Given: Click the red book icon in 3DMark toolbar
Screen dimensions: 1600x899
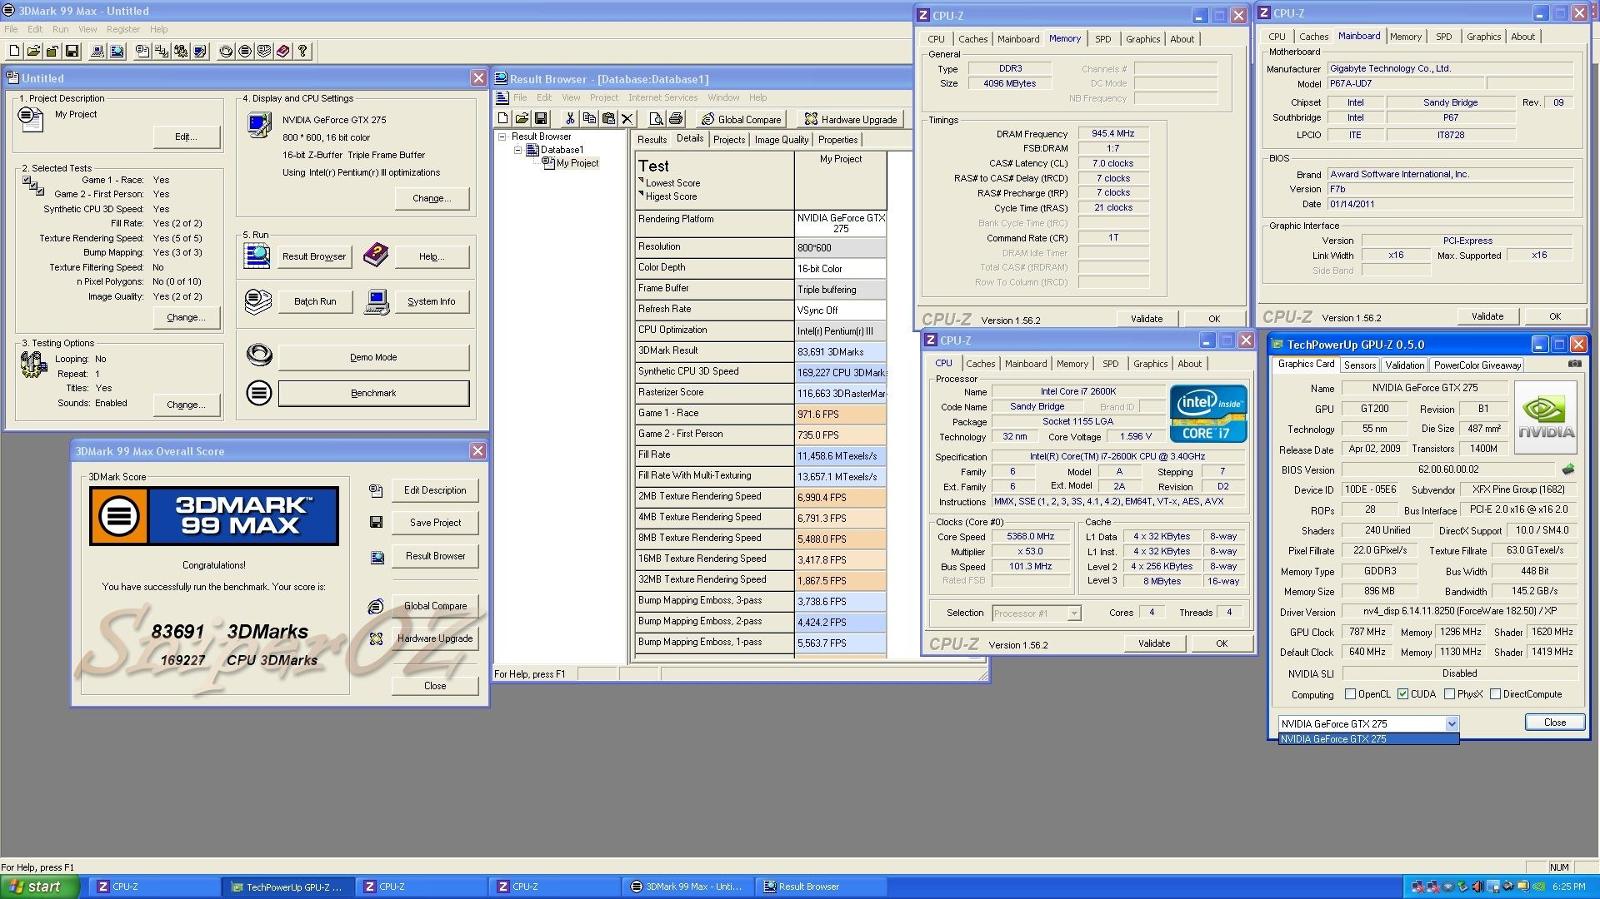Looking at the screenshot, I should pyautogui.click(x=284, y=51).
